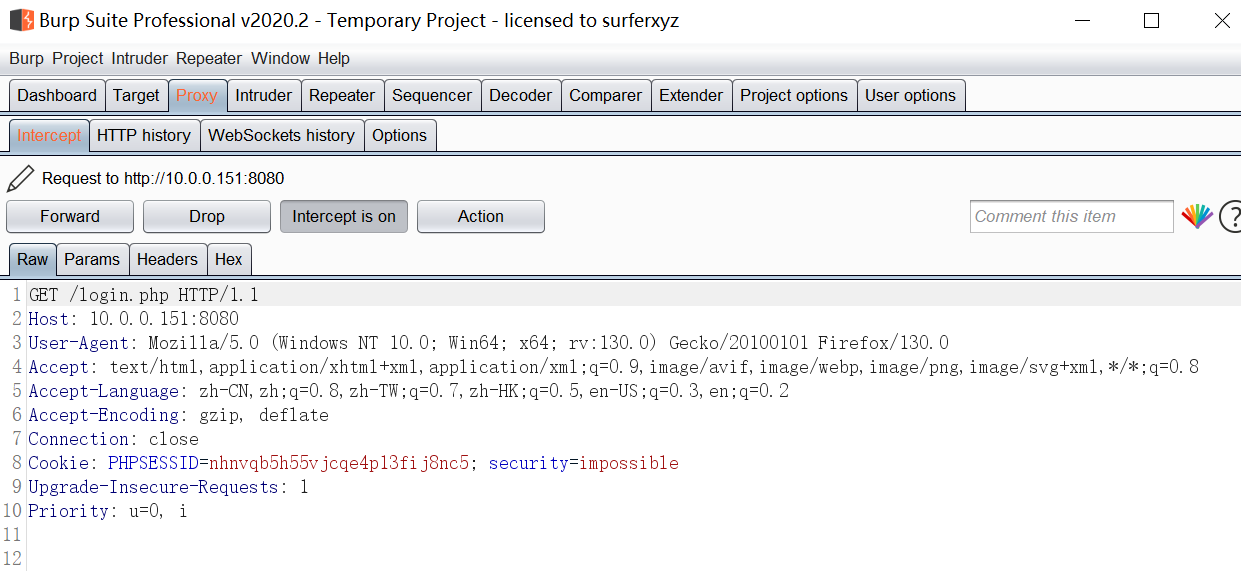Open the Action menu button
Image resolution: width=1241 pixels, height=571 pixels.
tap(481, 216)
